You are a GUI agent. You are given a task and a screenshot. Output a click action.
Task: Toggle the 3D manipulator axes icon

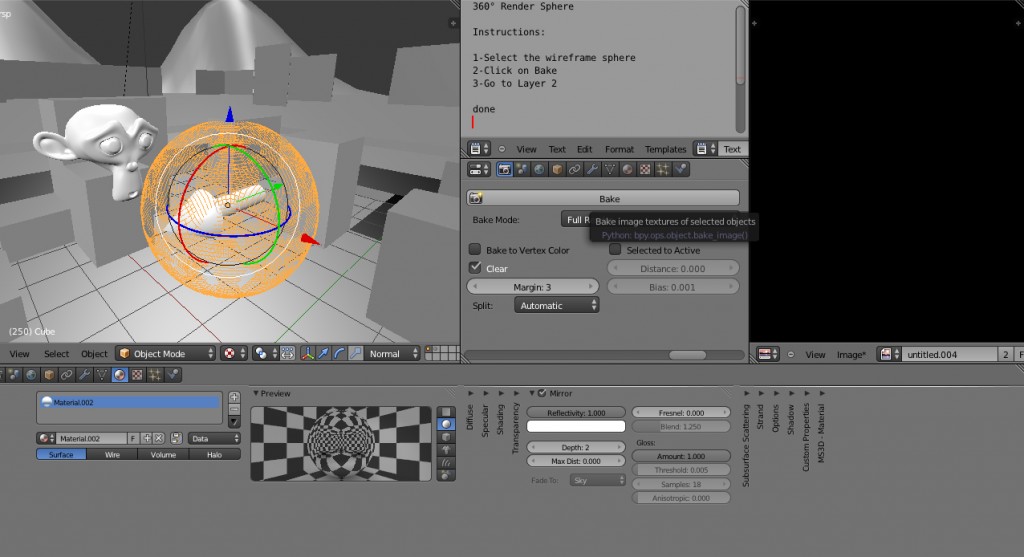coord(307,354)
